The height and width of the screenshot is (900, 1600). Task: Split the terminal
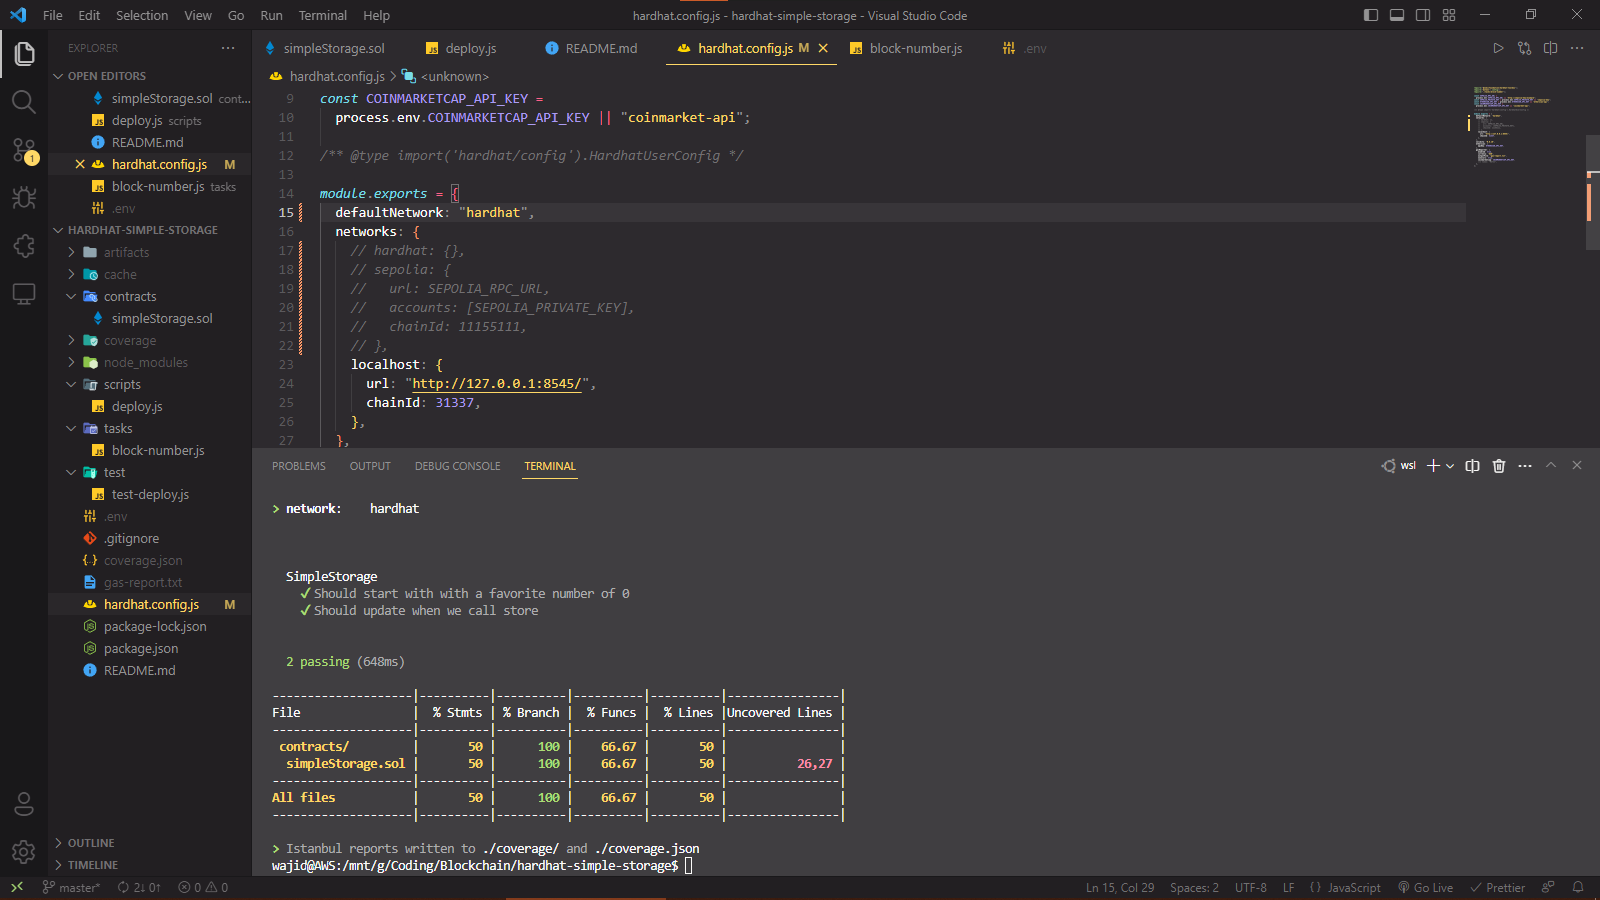1472,466
